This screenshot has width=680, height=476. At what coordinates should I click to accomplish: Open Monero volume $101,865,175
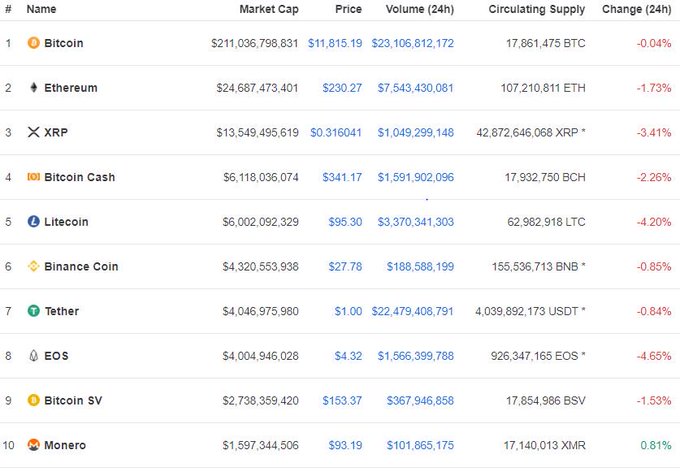[x=420, y=445]
